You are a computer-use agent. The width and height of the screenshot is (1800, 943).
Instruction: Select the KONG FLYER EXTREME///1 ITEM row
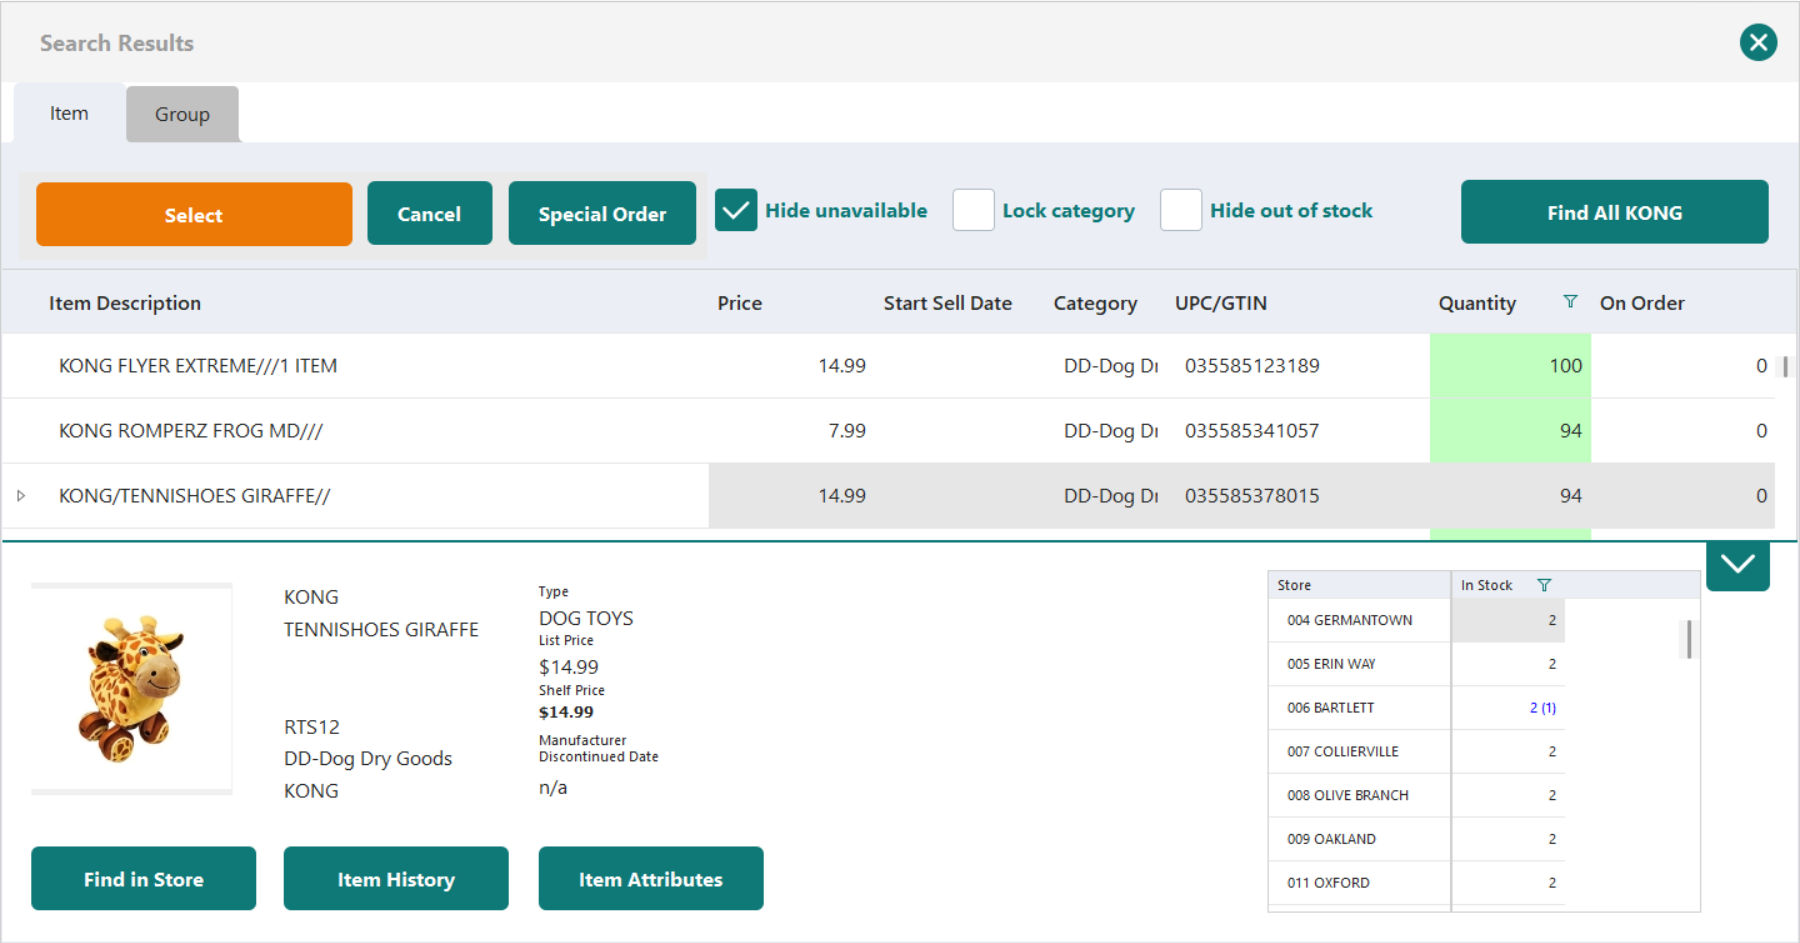(888, 366)
